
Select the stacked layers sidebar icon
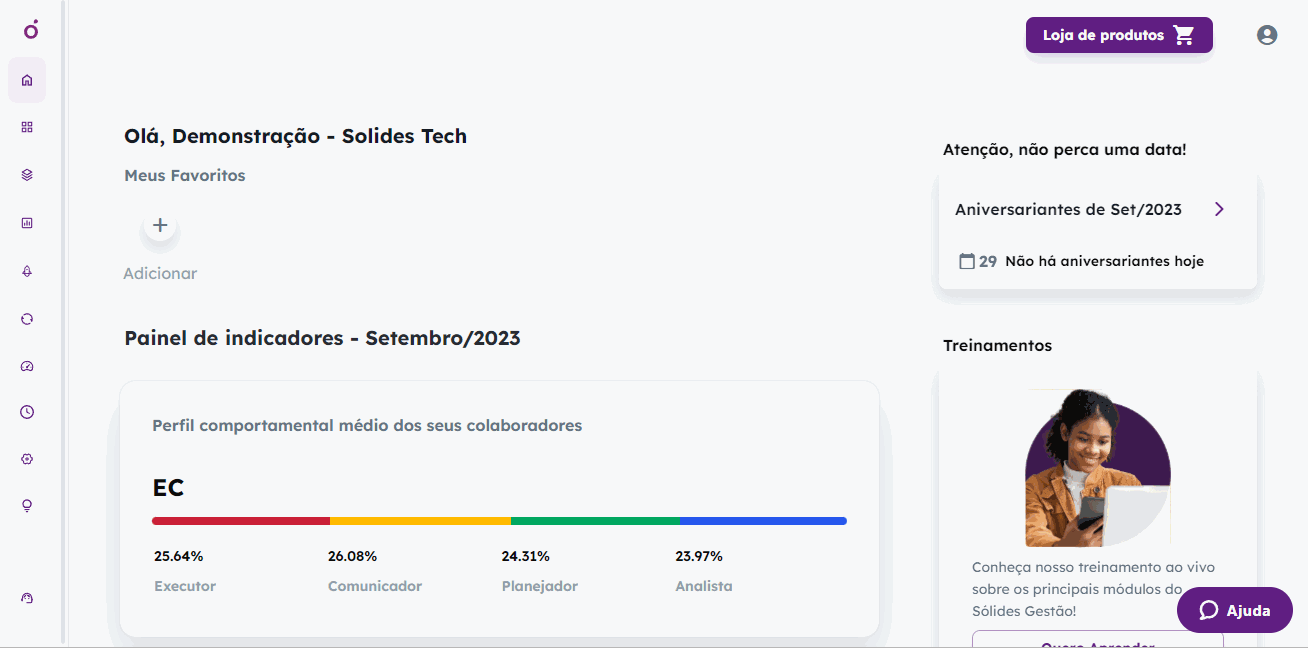pyautogui.click(x=27, y=175)
